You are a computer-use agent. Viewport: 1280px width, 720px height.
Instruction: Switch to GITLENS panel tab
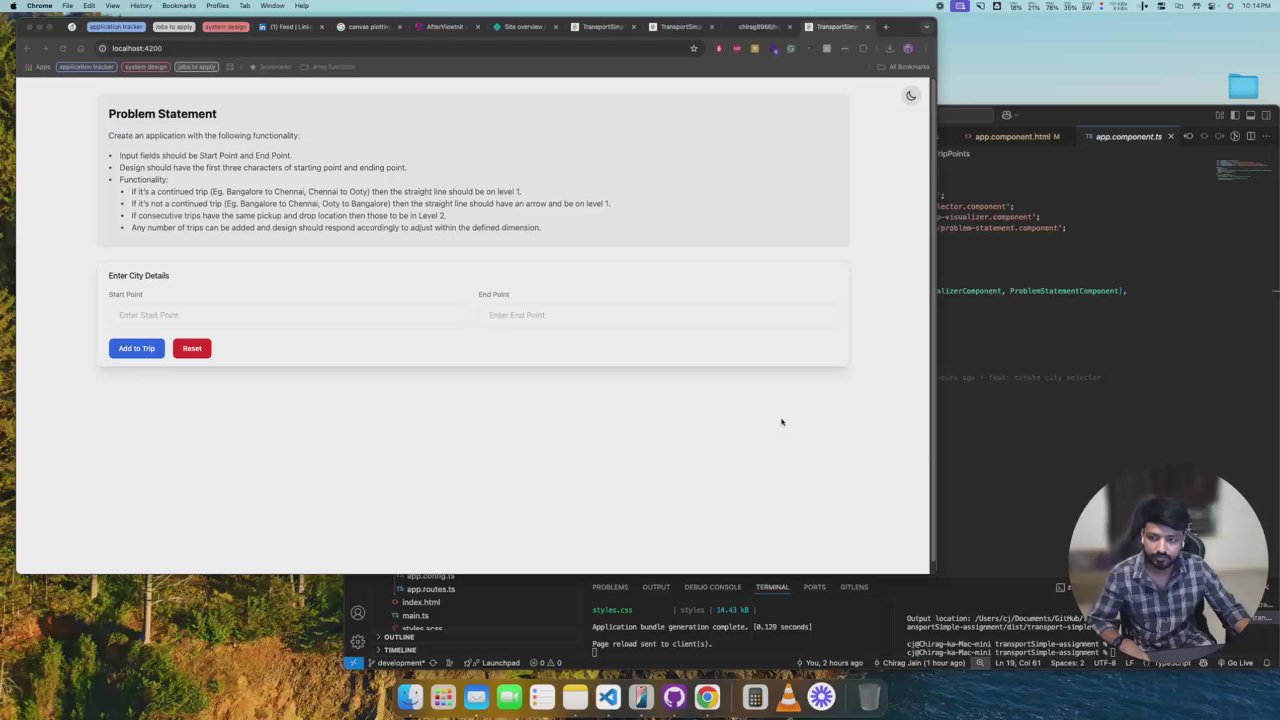854,587
